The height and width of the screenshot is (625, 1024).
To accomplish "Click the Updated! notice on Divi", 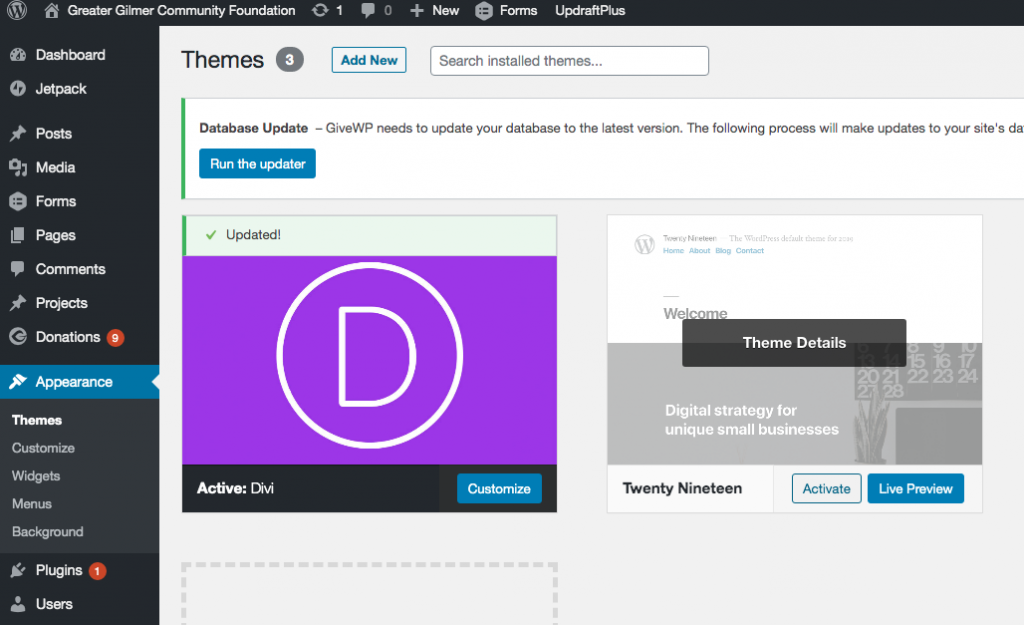I will [370, 235].
